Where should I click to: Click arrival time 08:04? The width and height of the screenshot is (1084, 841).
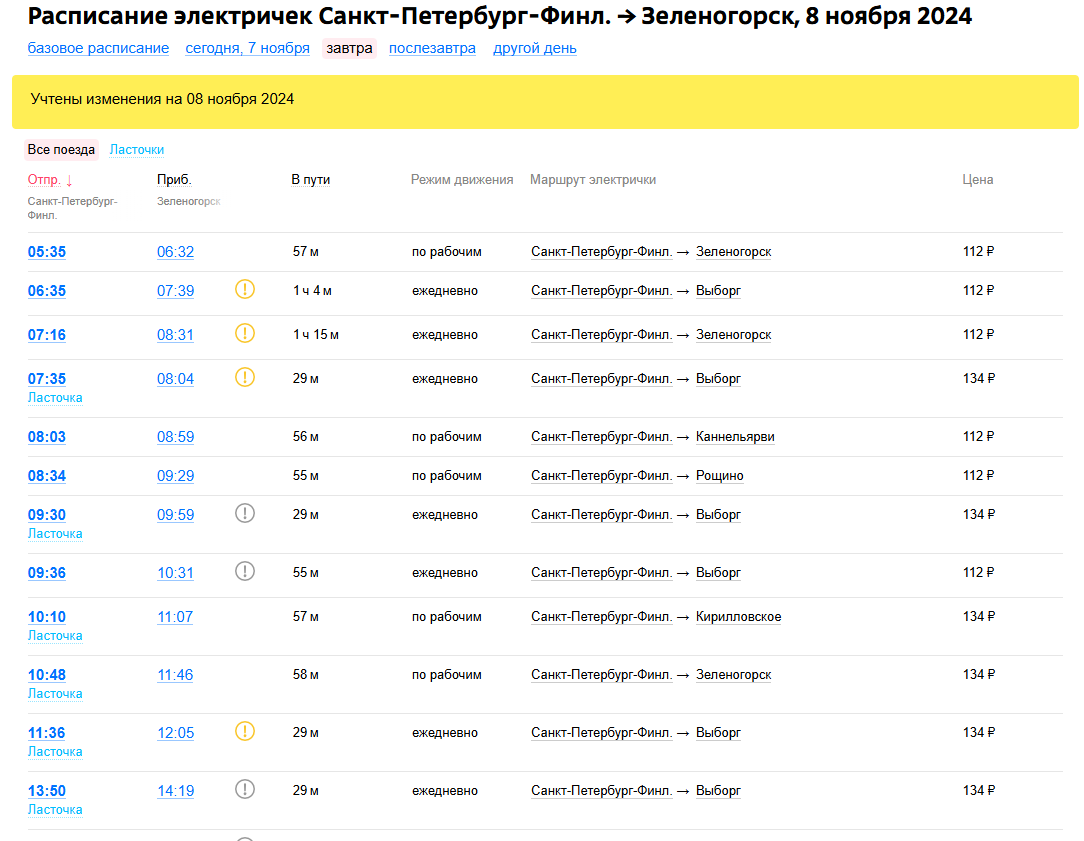(x=176, y=379)
